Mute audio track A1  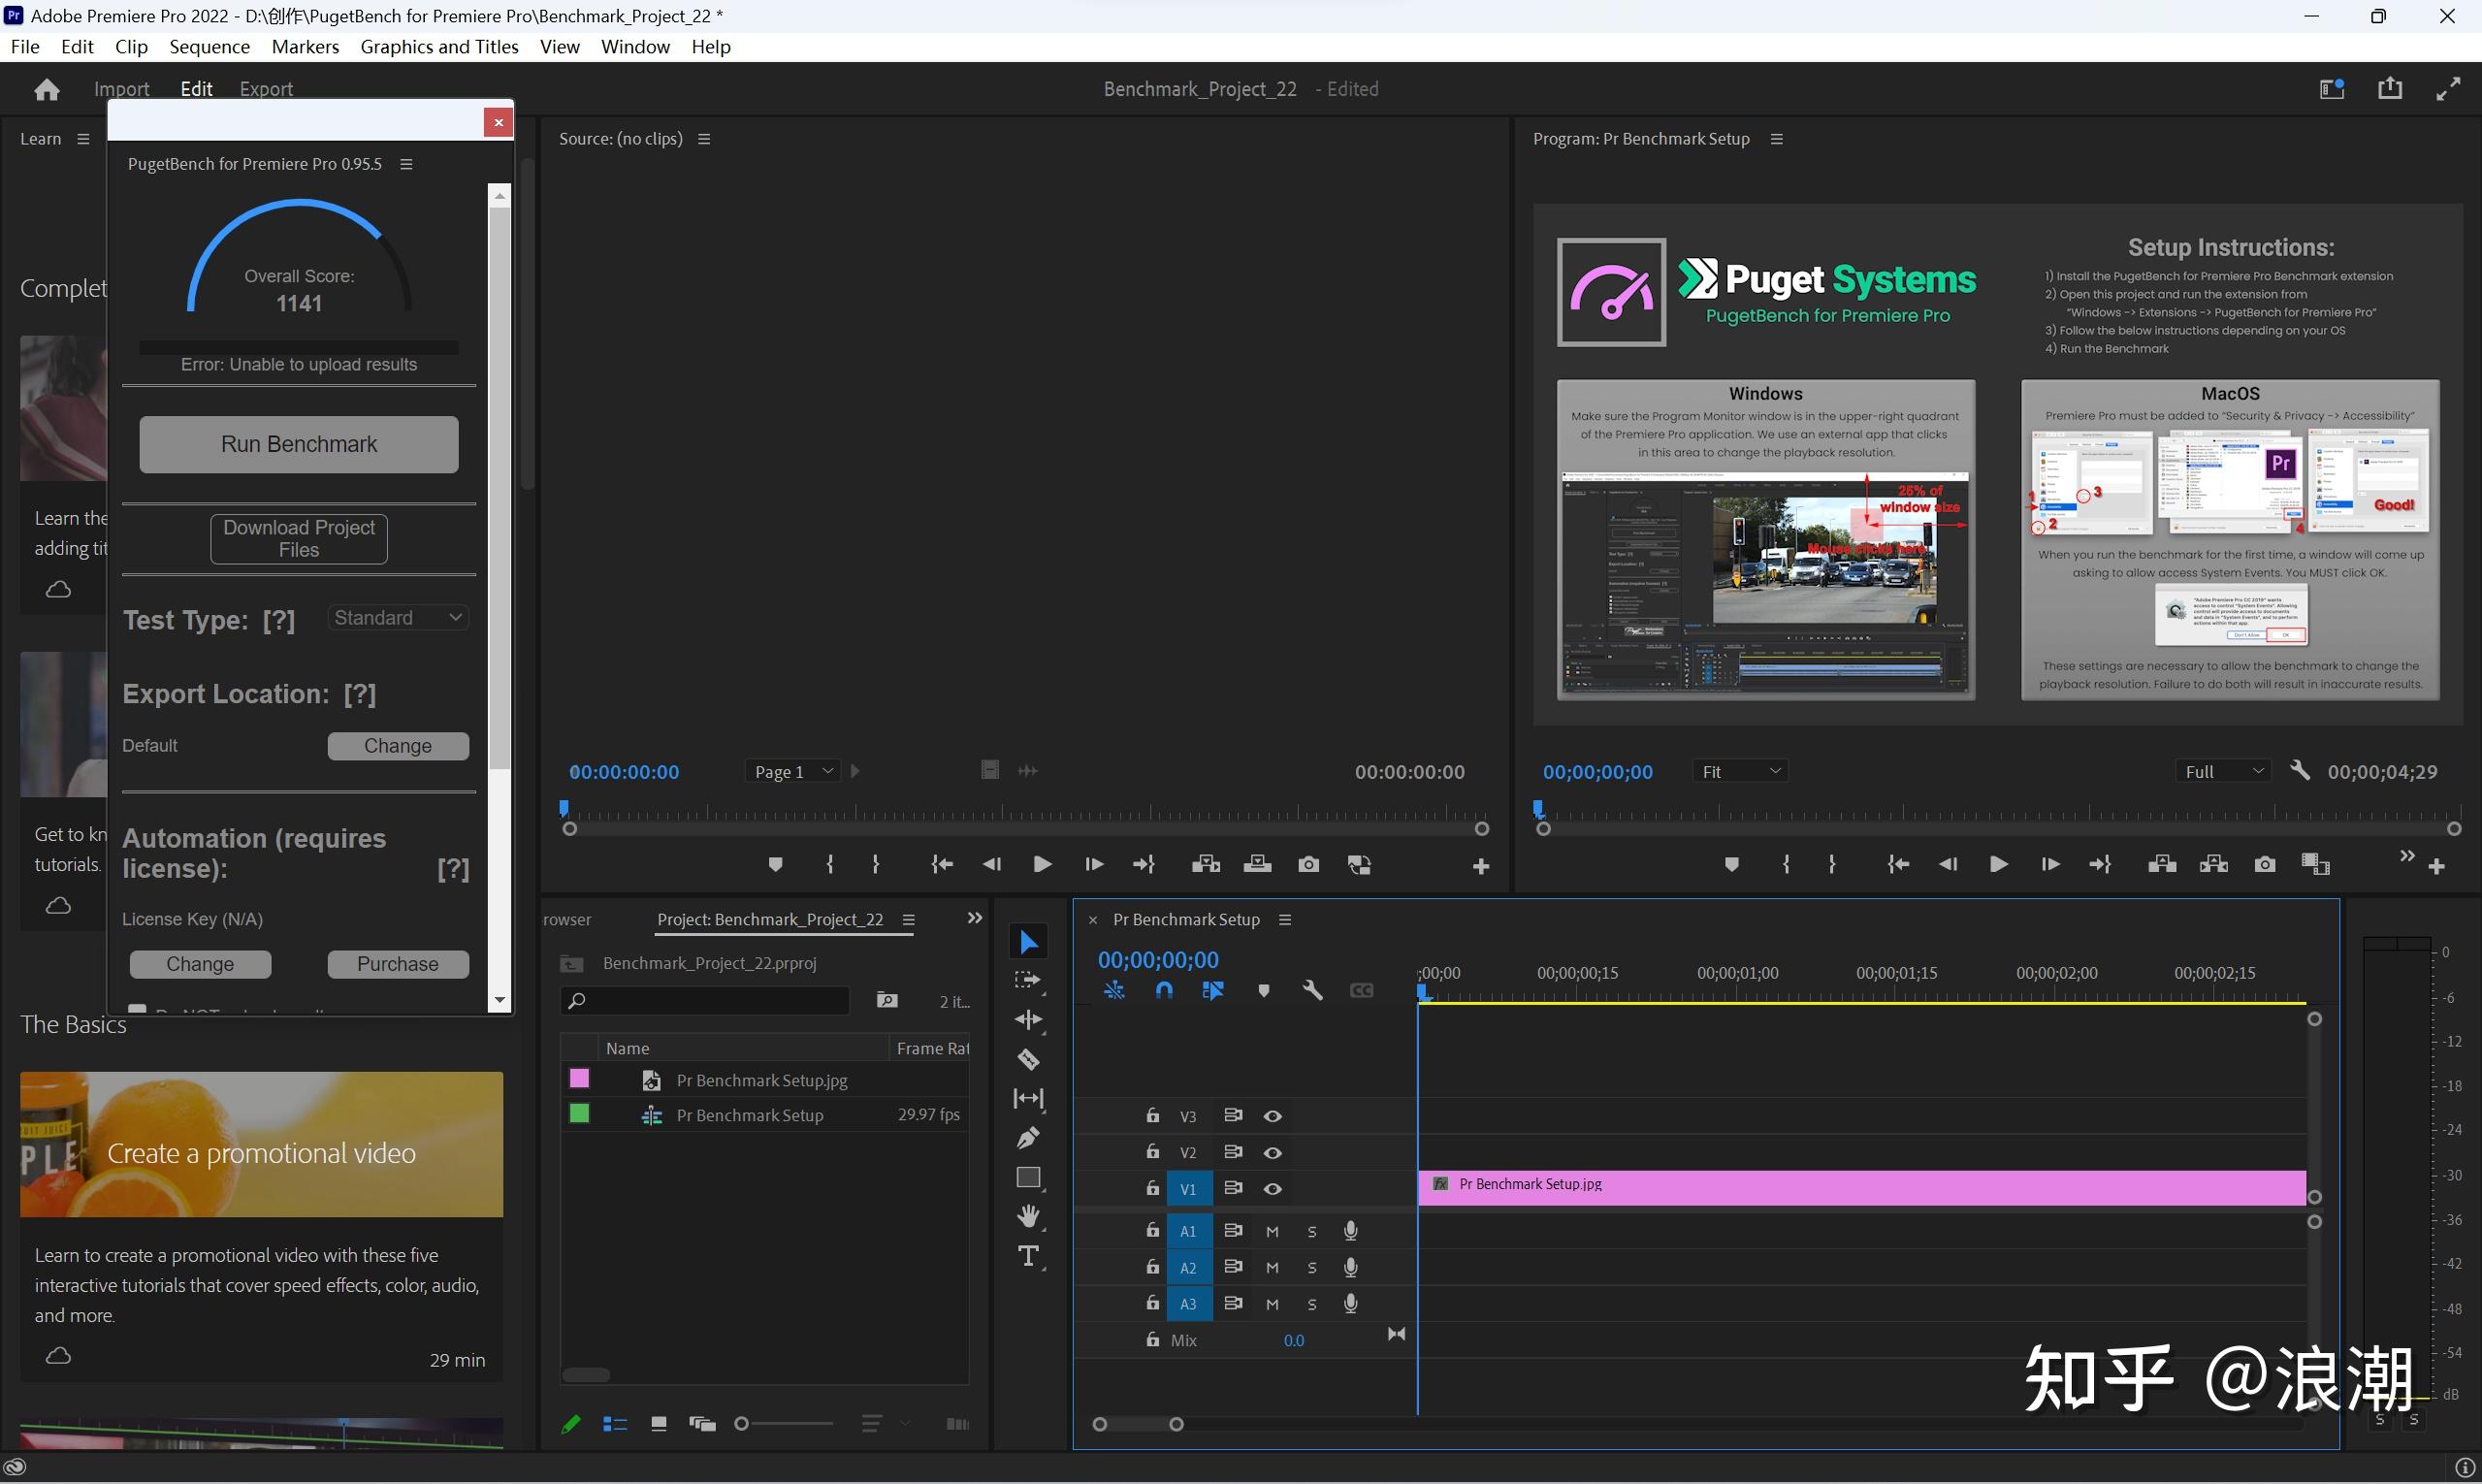1272,1231
